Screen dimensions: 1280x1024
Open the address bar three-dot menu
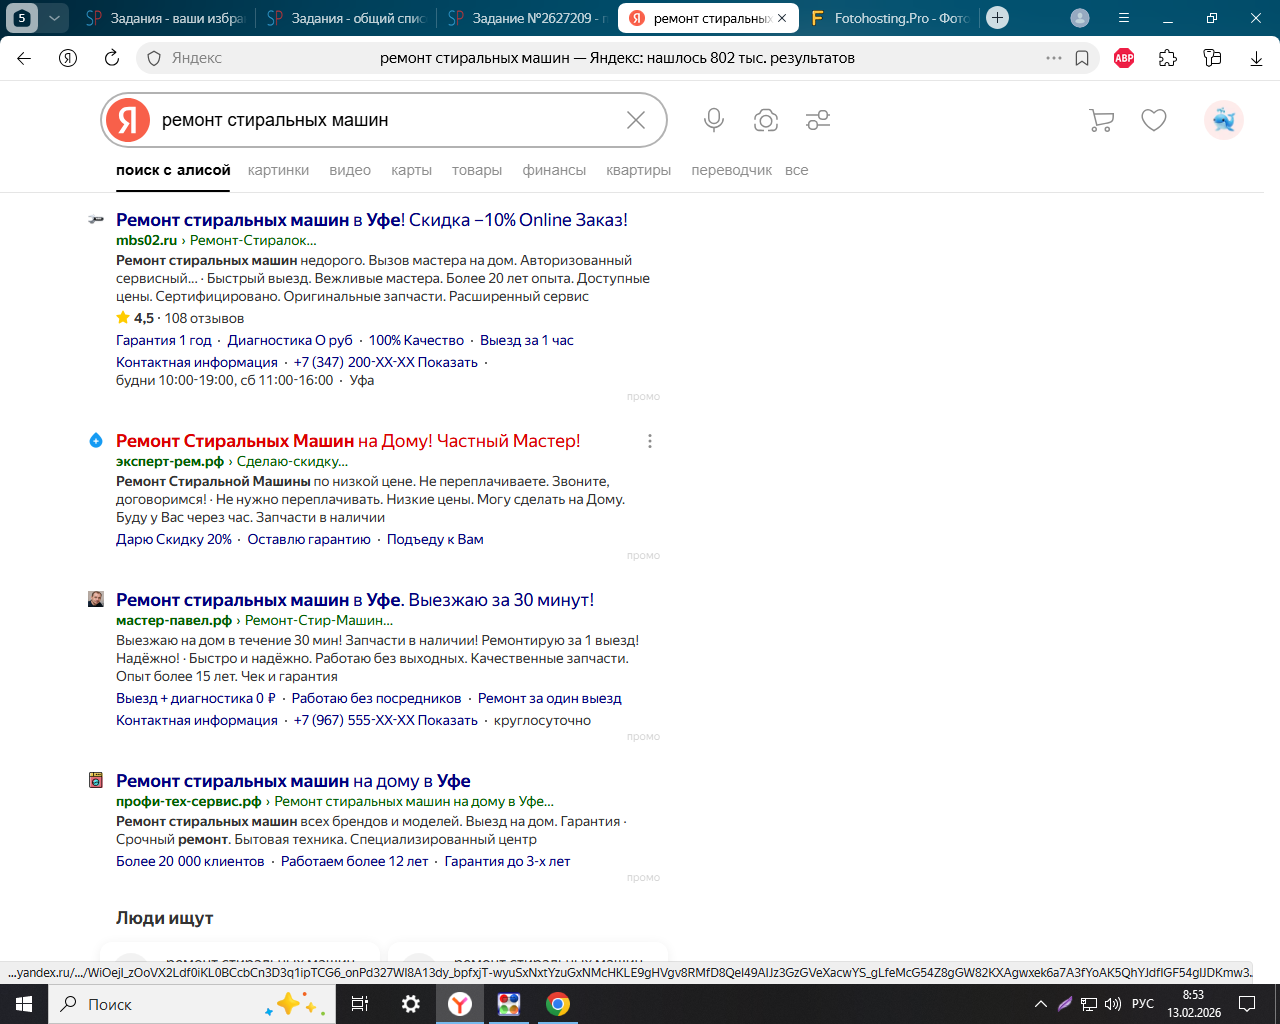point(1054,58)
